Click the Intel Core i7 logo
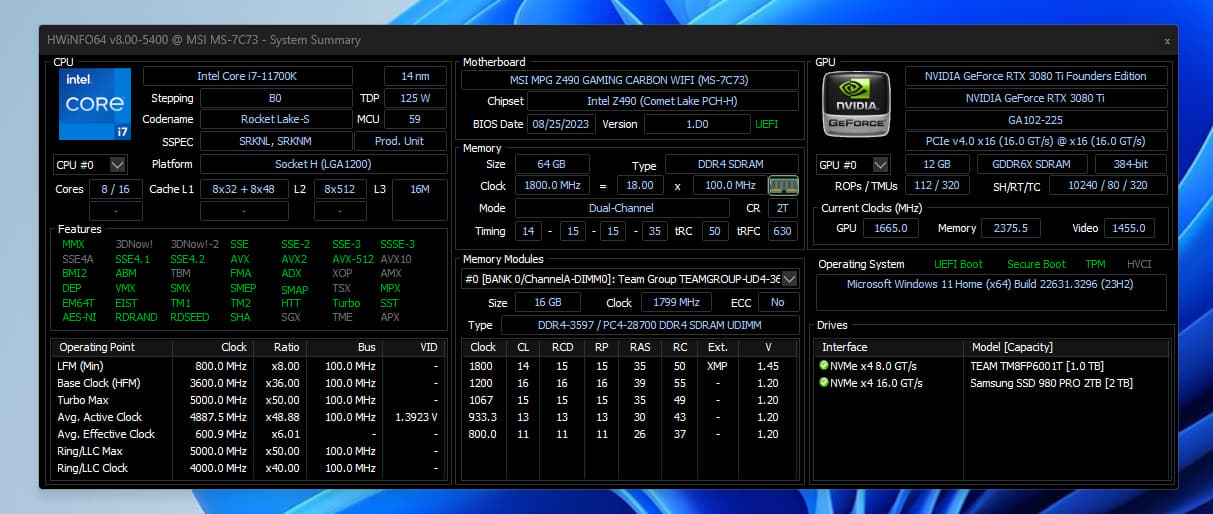 (x=94, y=103)
